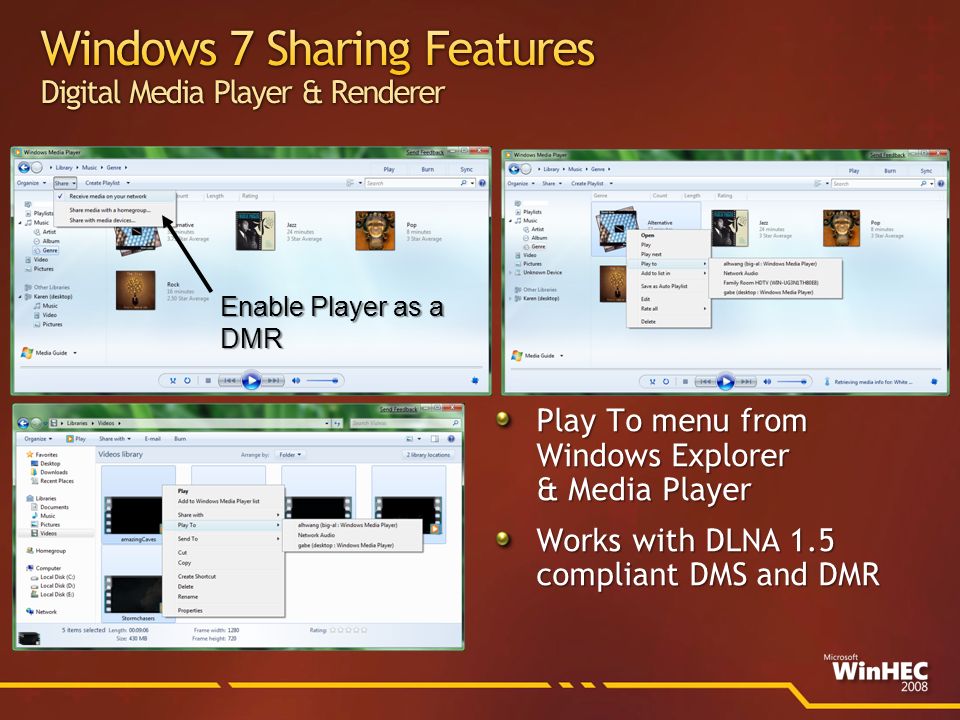Open the 'Arrange by: Folder' dropdown in Explorer
Screen dimensions: 960x720
tap(290, 455)
